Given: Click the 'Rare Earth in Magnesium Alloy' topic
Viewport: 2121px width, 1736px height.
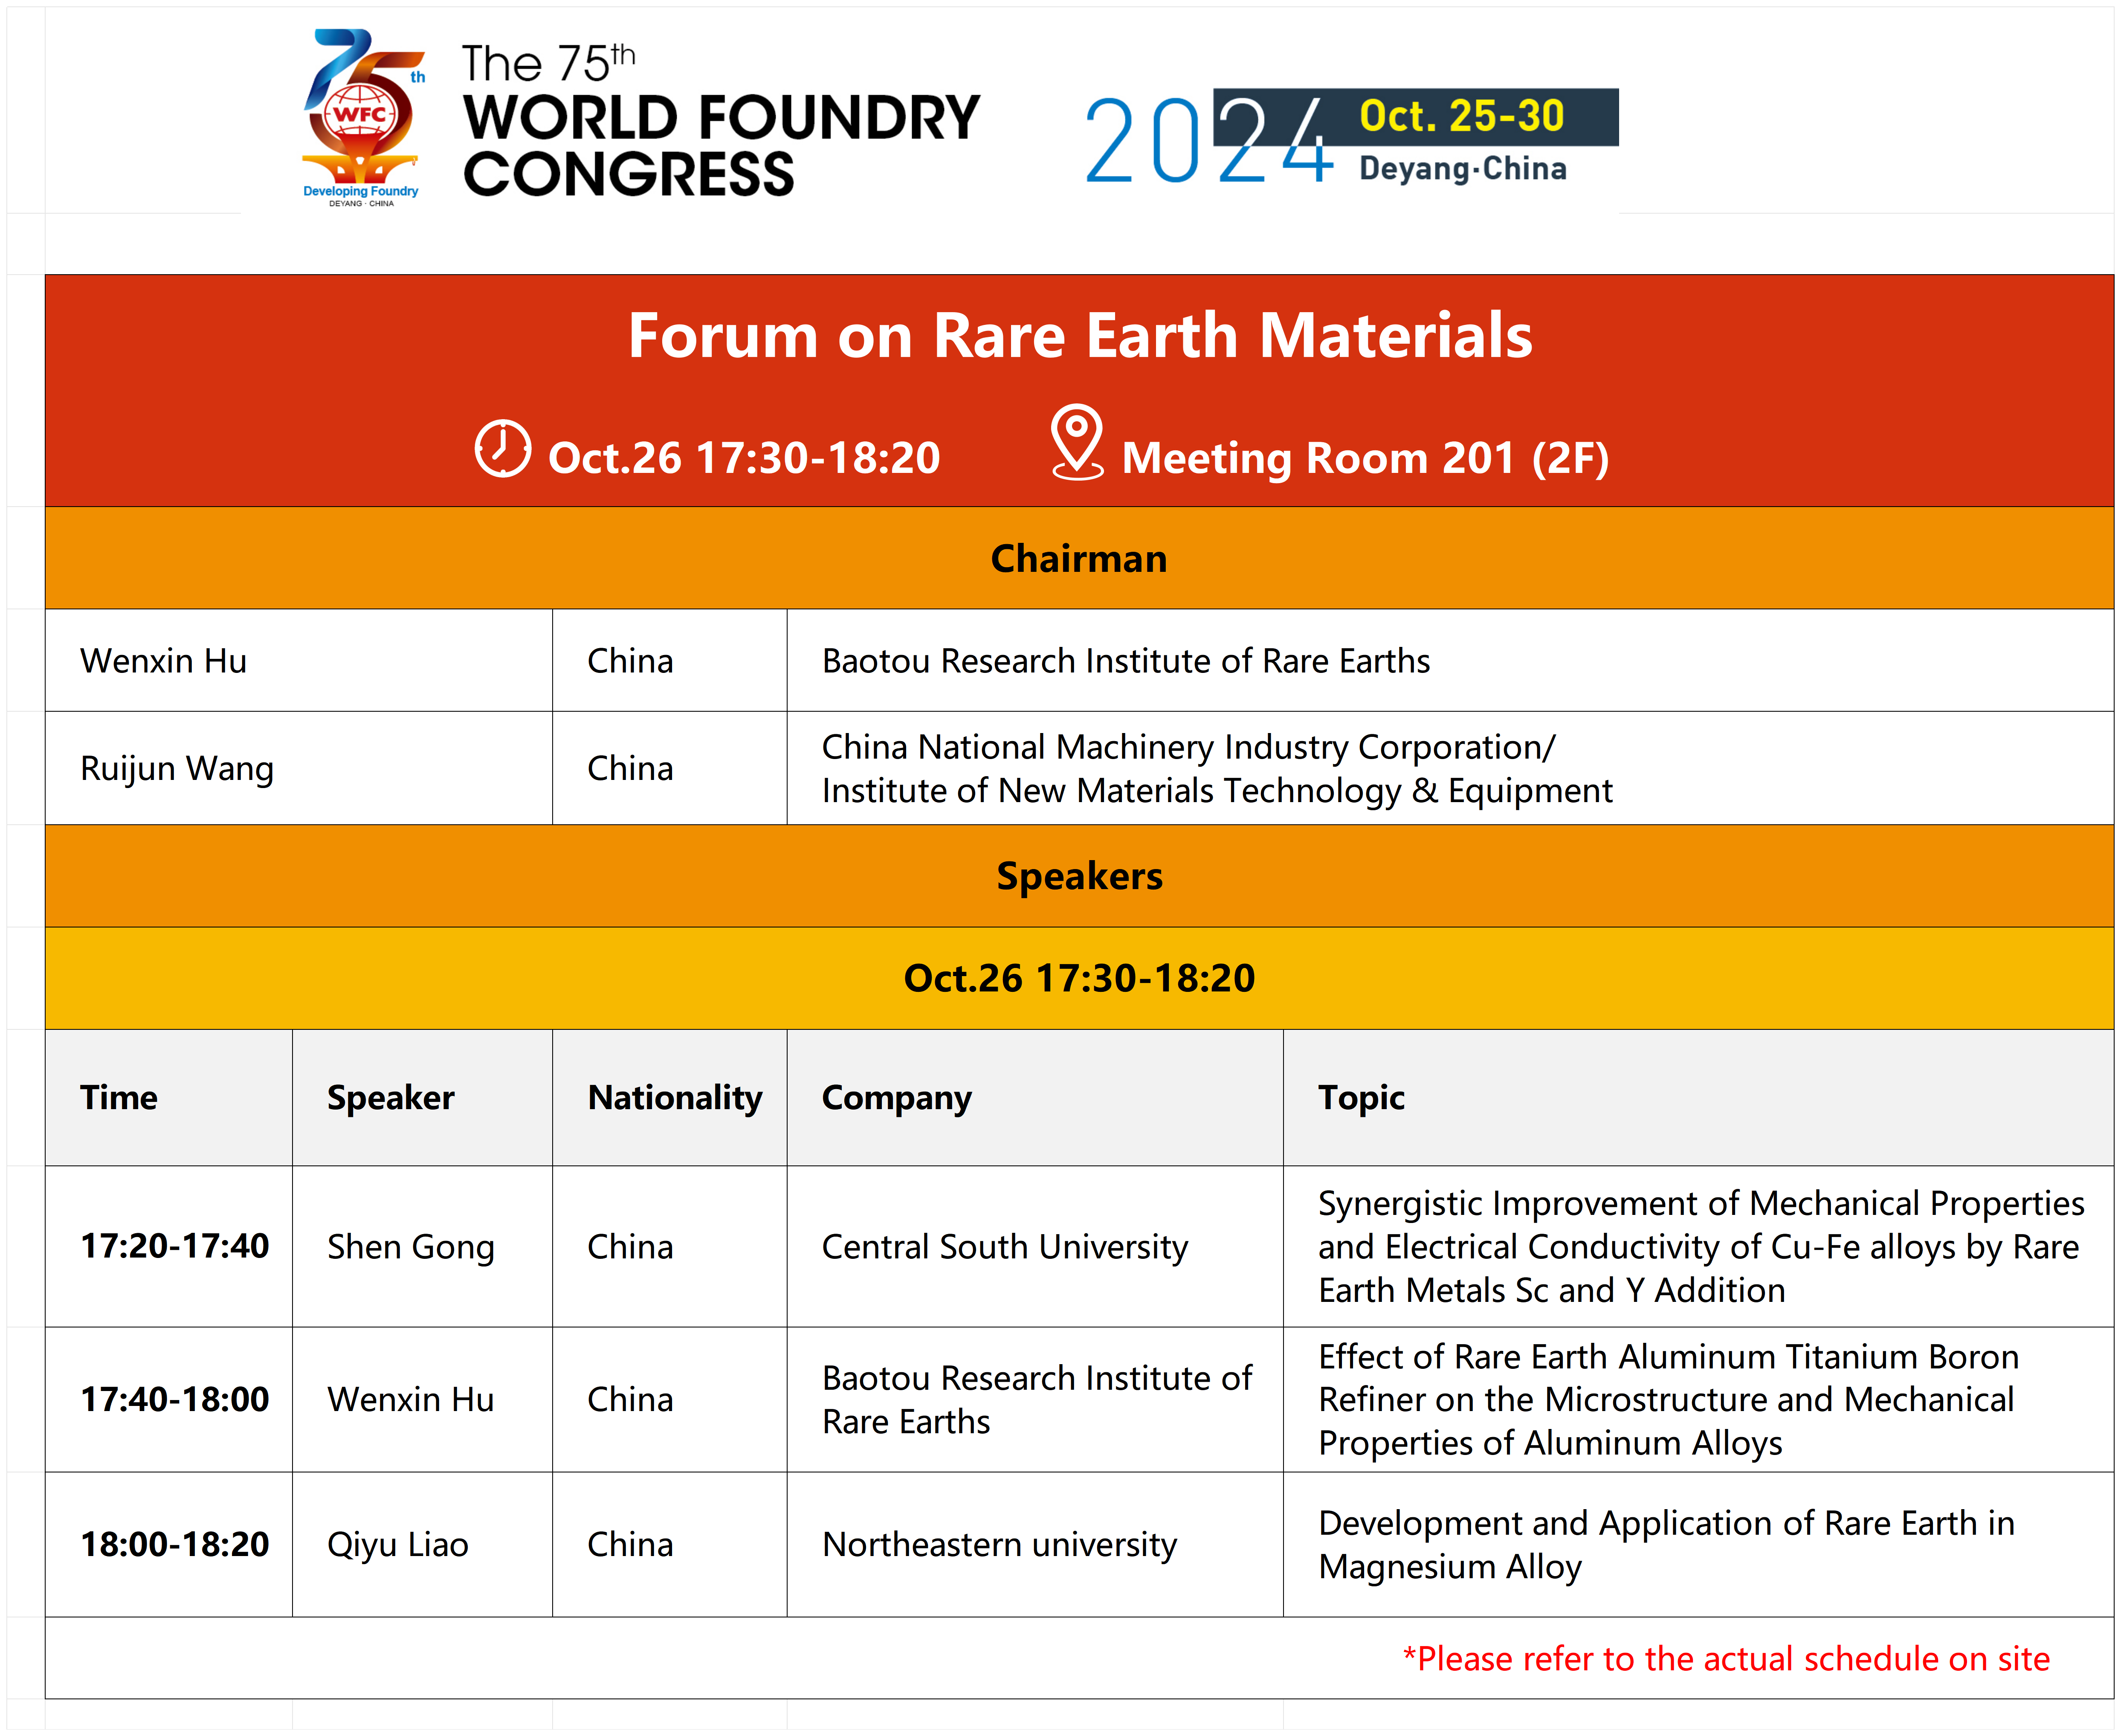Looking at the screenshot, I should 1666,1545.
